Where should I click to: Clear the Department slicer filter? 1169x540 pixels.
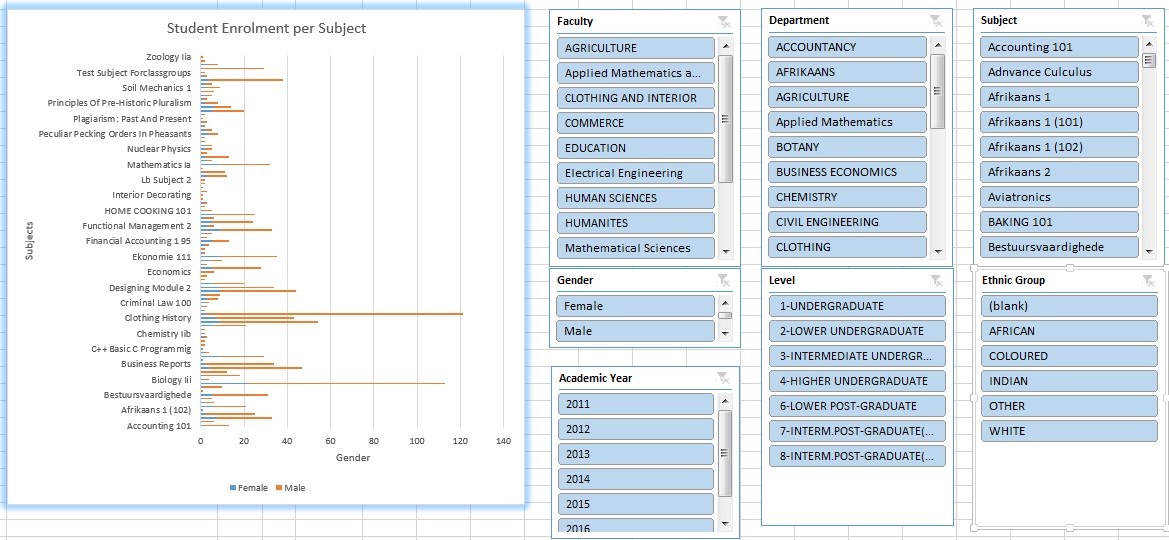(935, 21)
